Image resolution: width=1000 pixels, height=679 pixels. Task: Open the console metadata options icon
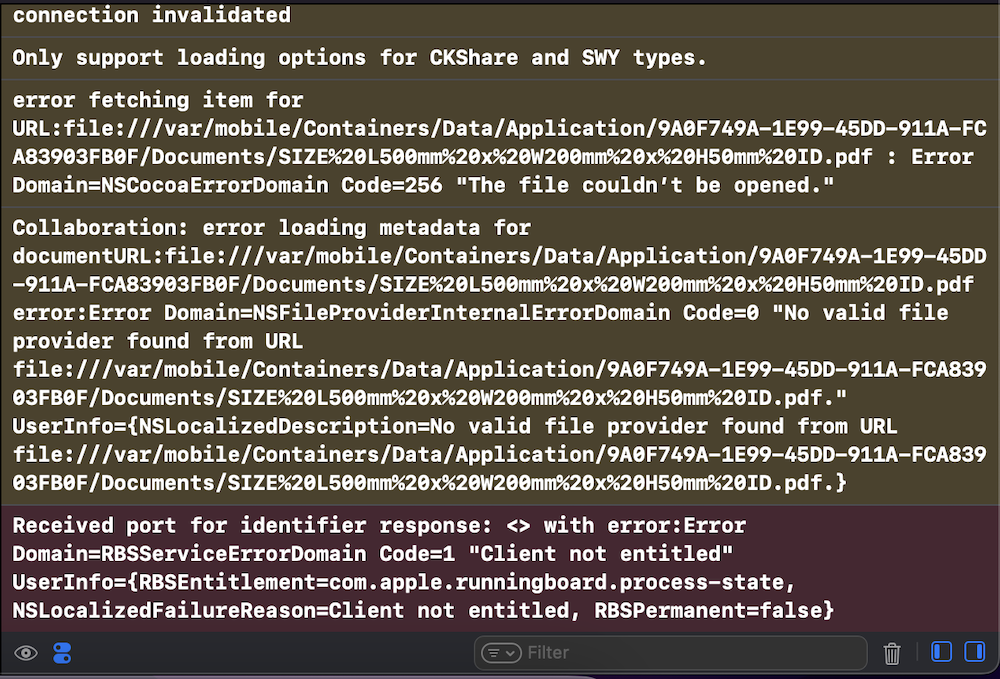click(62, 653)
